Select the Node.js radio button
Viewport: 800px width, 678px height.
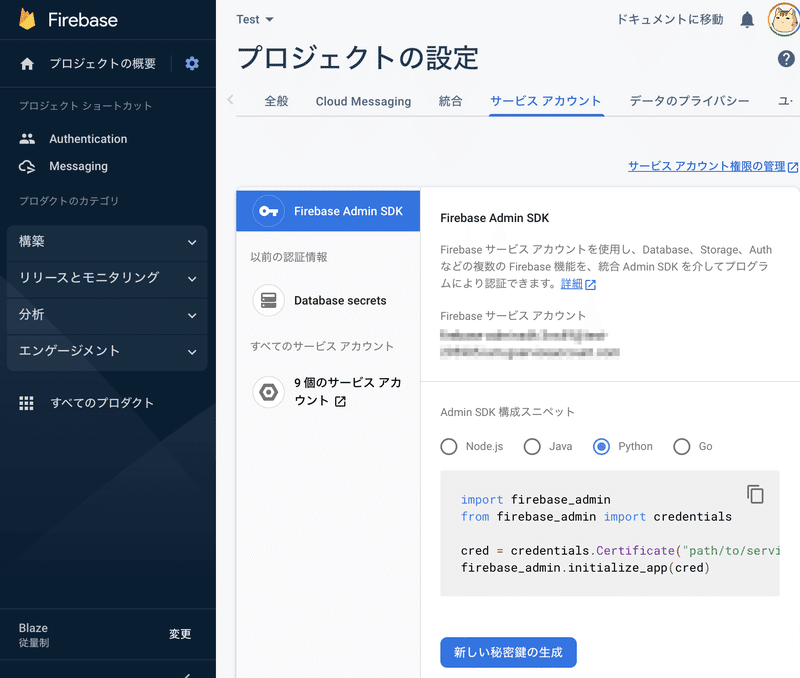tap(449, 446)
